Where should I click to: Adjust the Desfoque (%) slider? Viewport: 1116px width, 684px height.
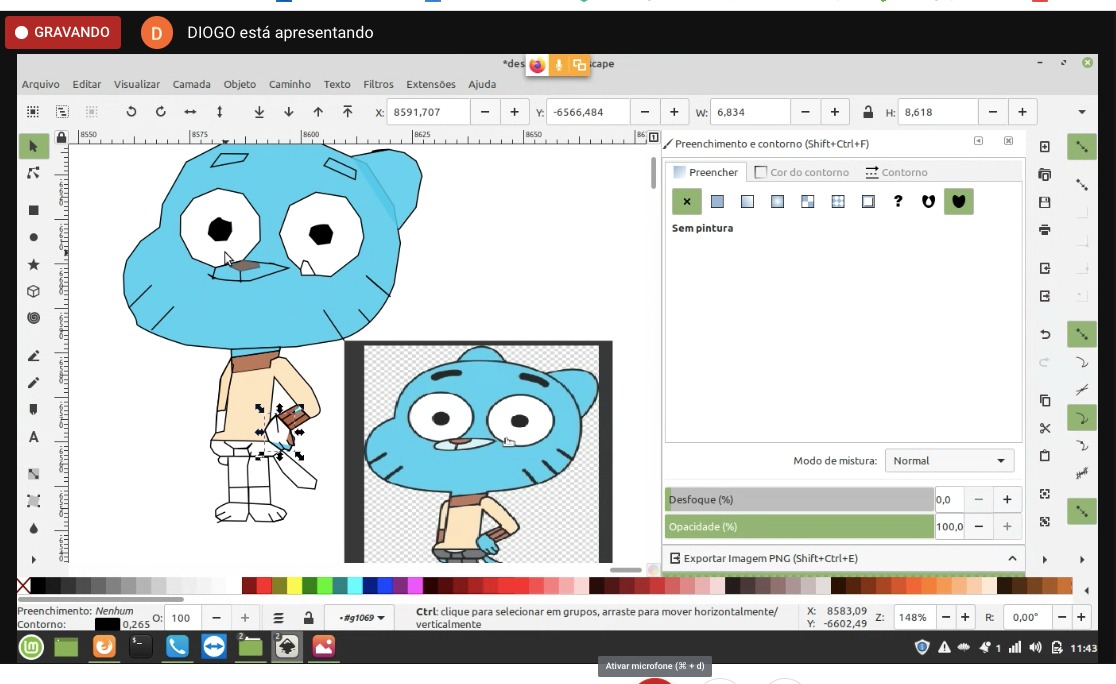[799, 500]
